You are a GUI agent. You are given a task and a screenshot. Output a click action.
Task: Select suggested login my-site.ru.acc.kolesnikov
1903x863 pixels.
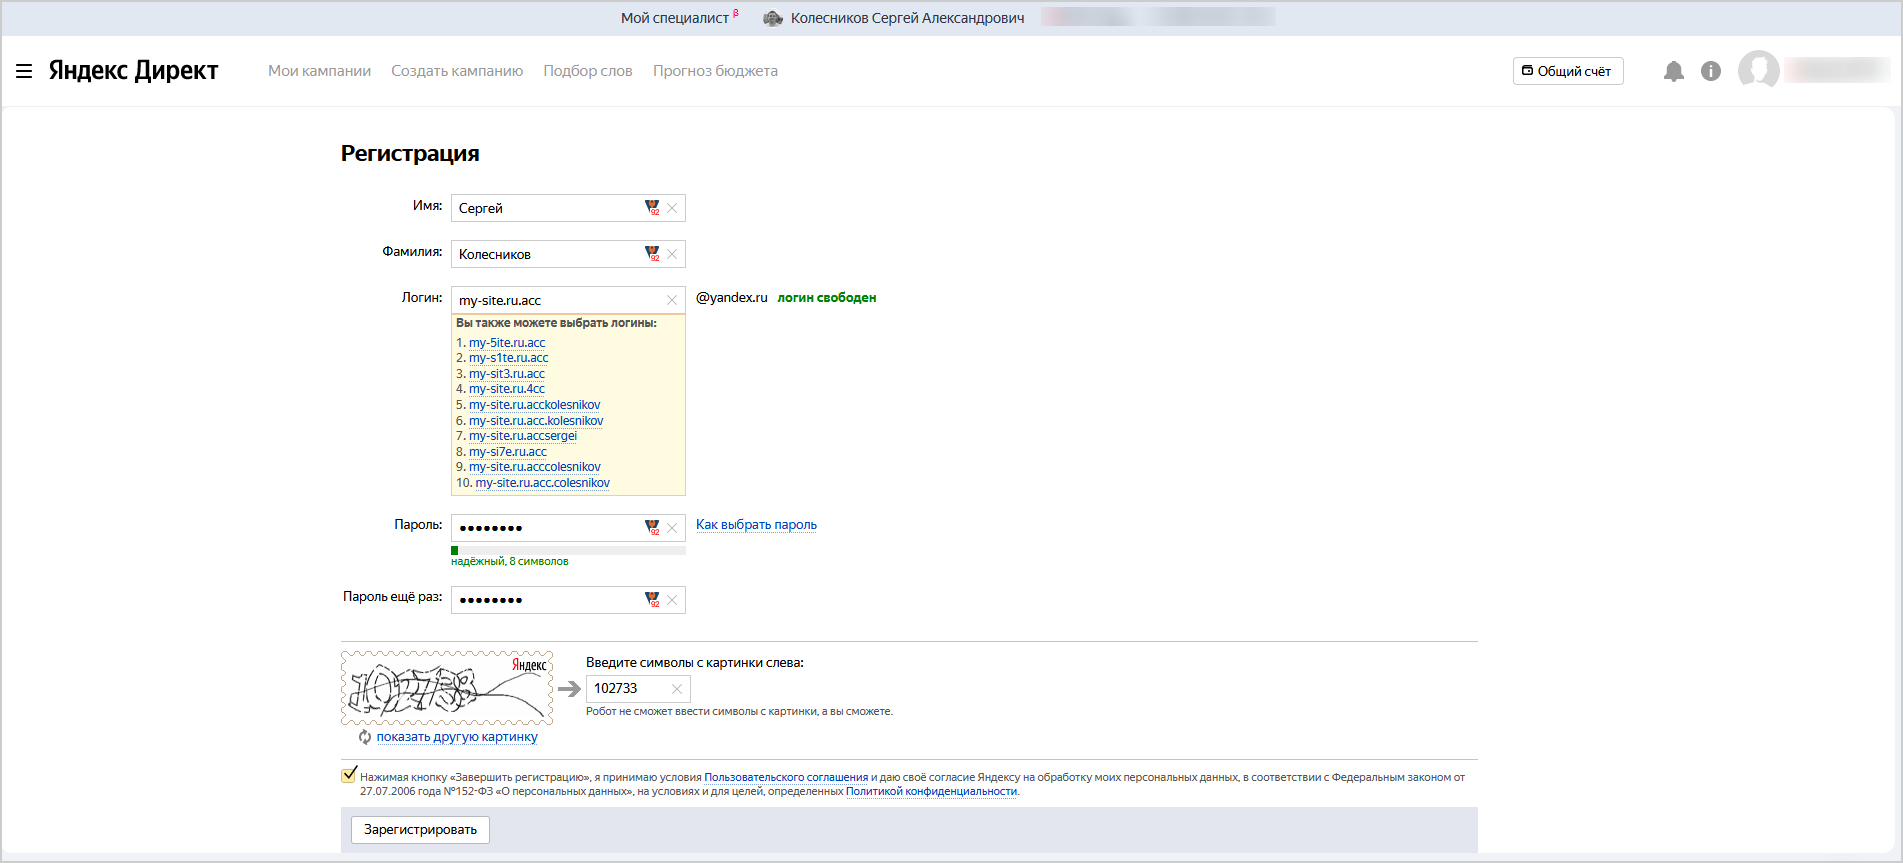536,421
